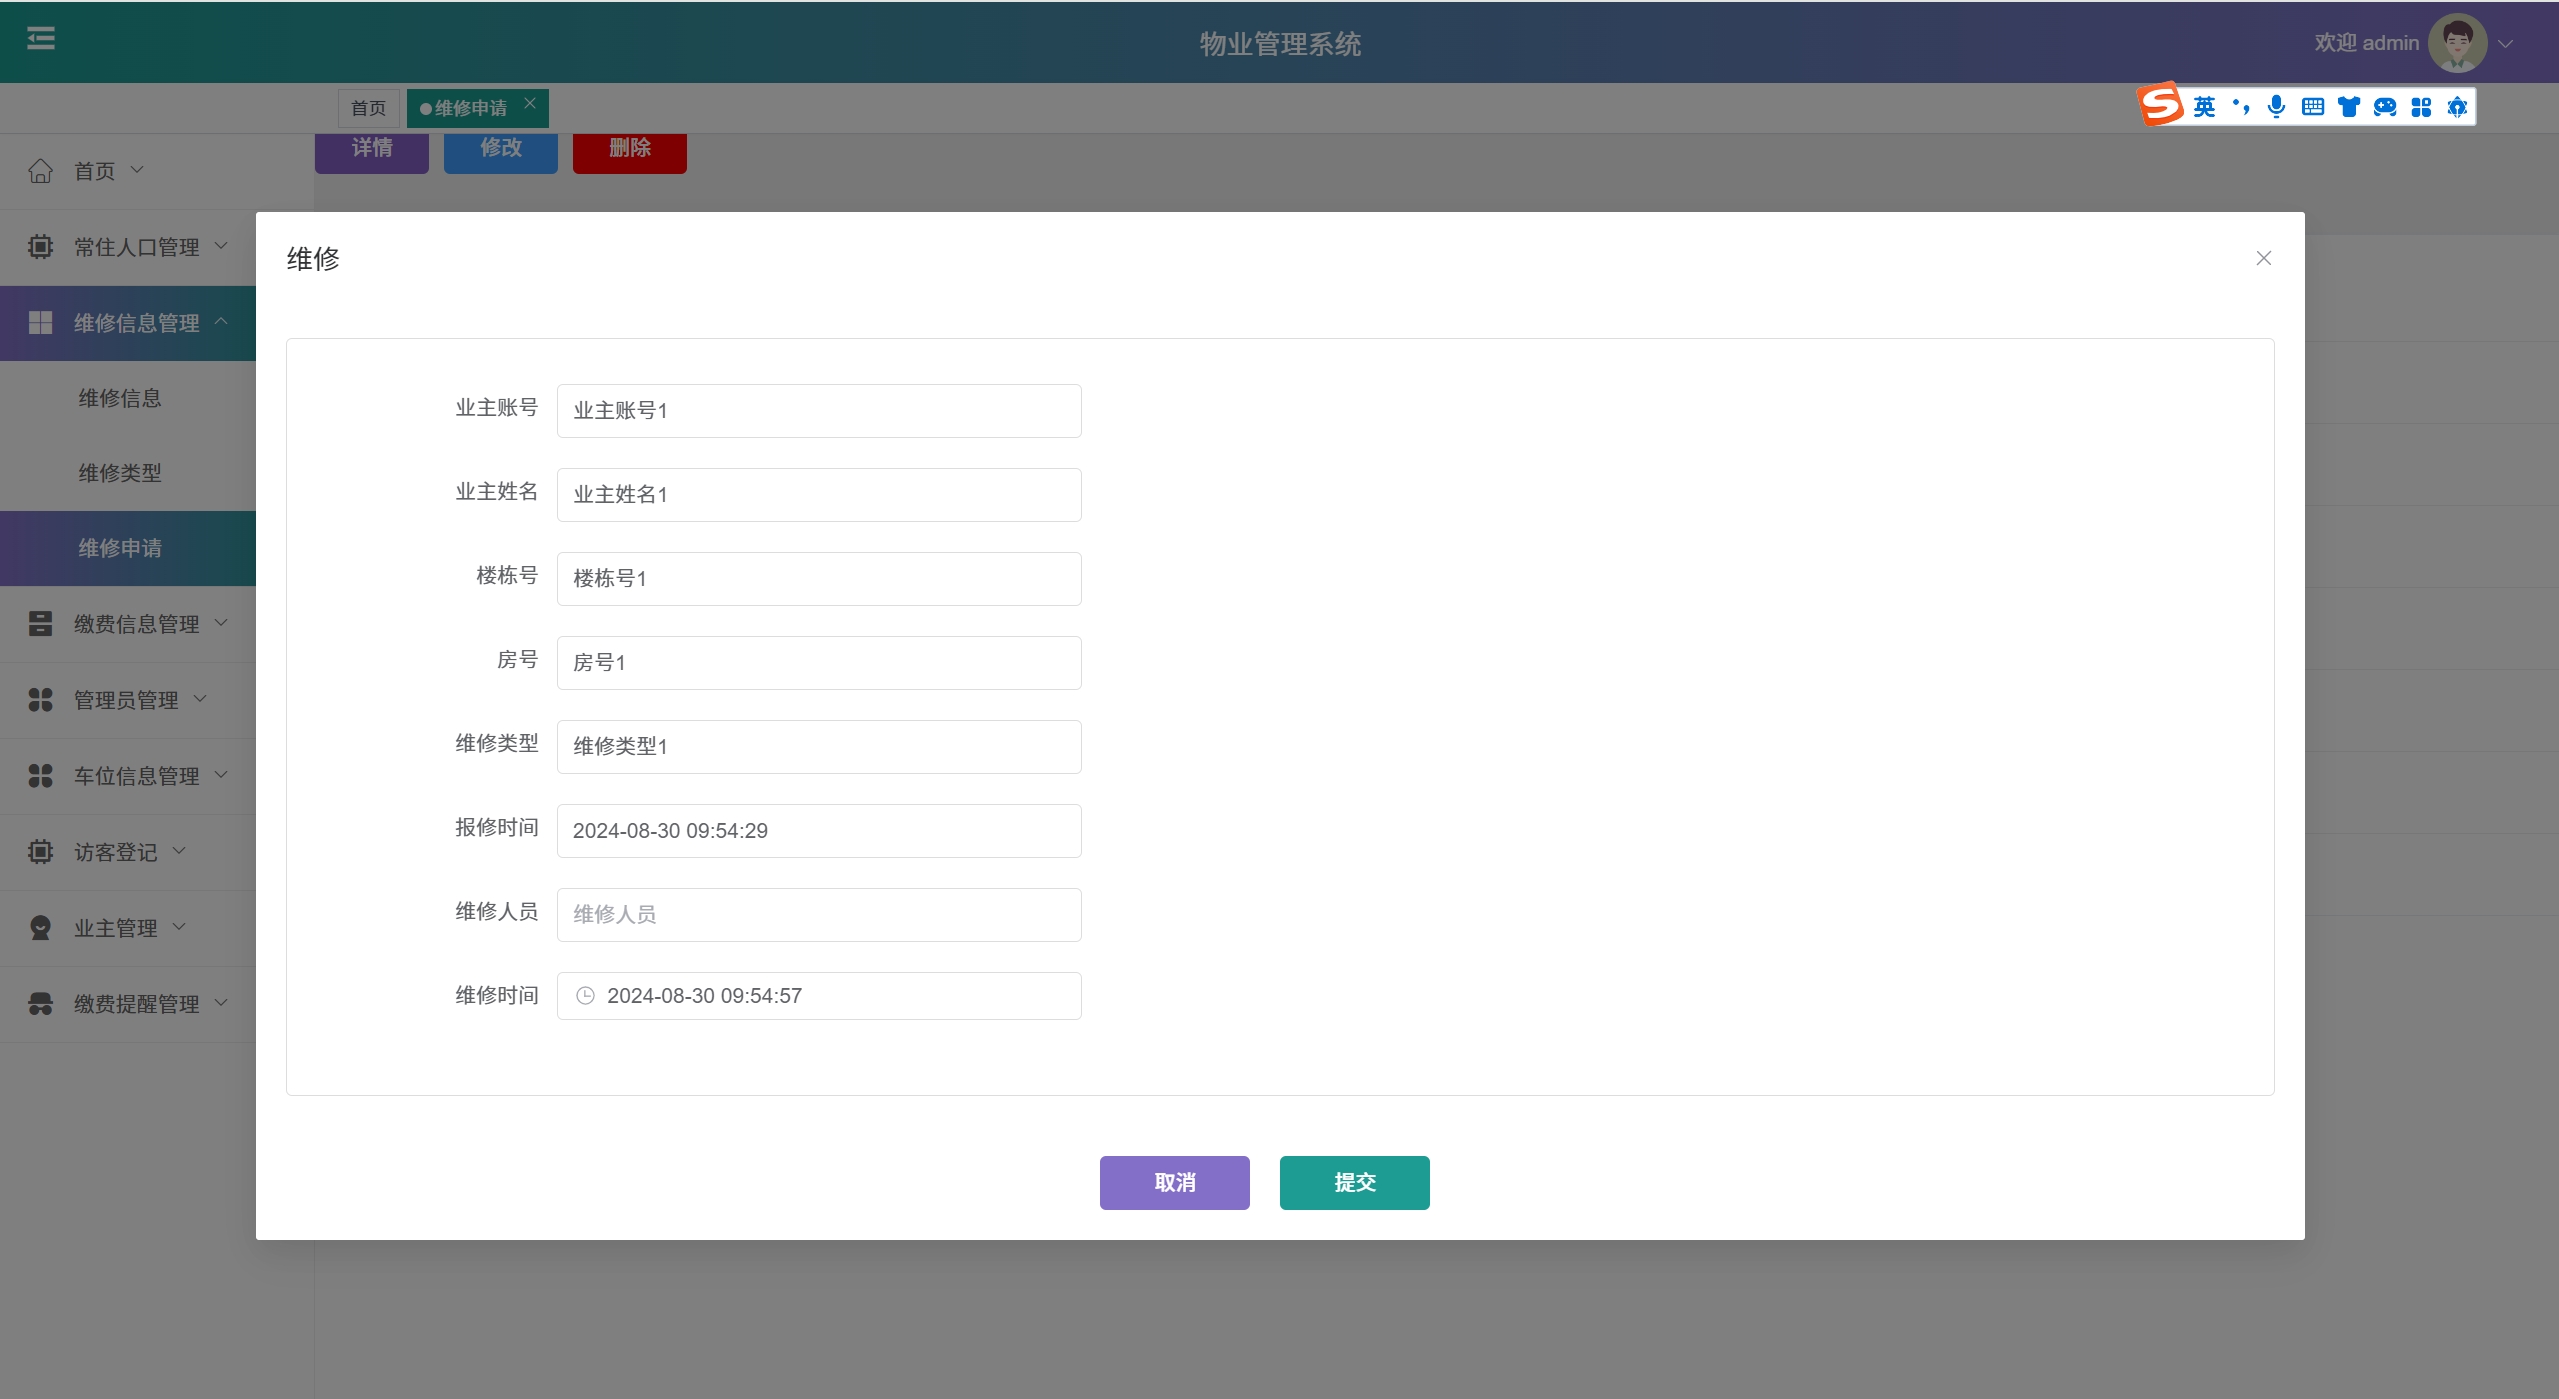
Task: Click the admin user avatar
Action: pyautogui.click(x=2457, y=43)
